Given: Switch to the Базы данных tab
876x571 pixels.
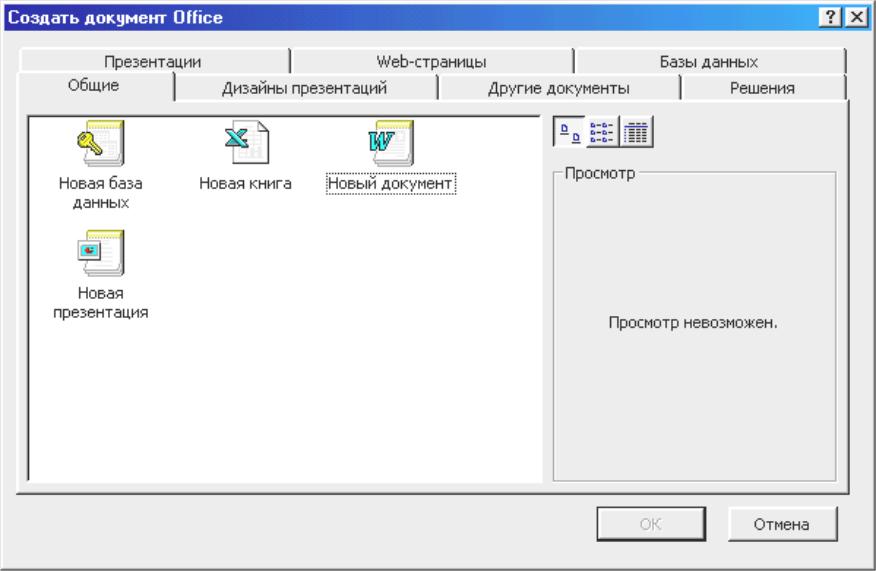Looking at the screenshot, I should [708, 61].
